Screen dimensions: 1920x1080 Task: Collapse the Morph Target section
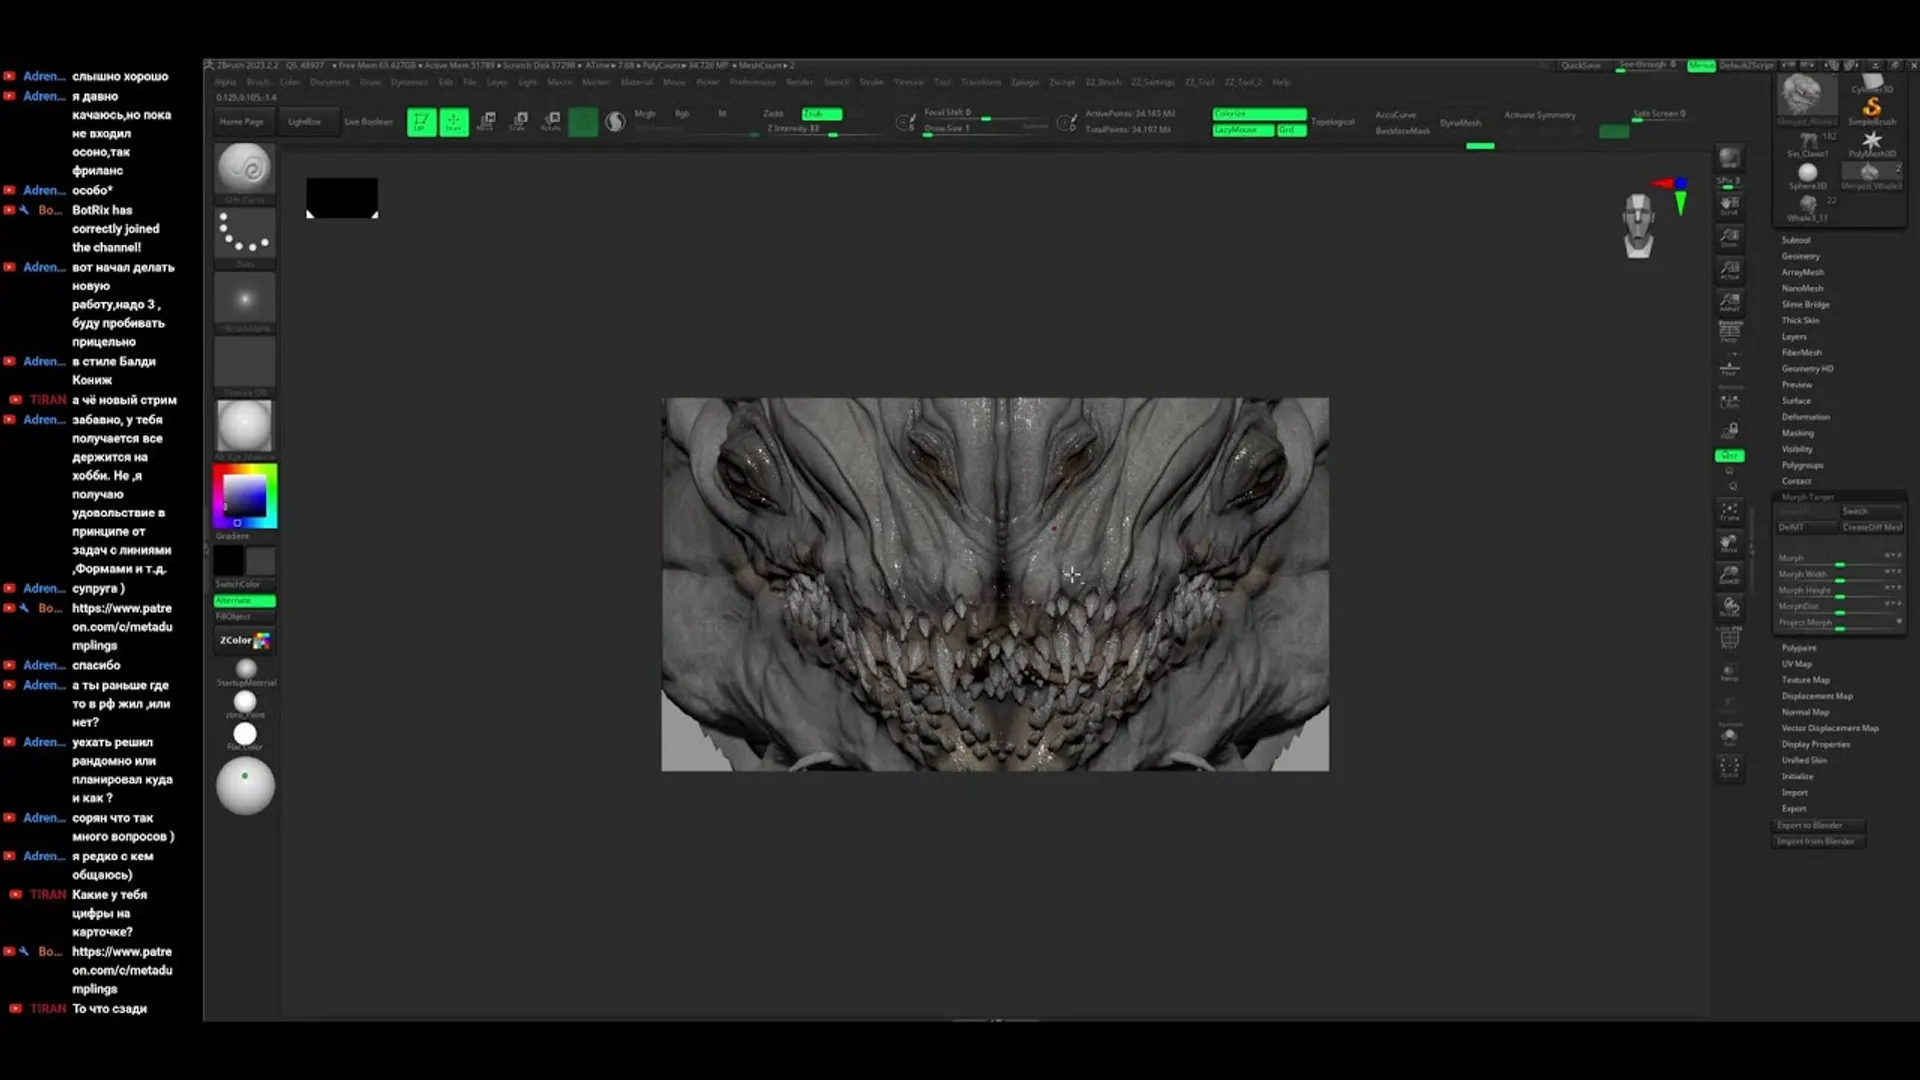(x=1807, y=497)
